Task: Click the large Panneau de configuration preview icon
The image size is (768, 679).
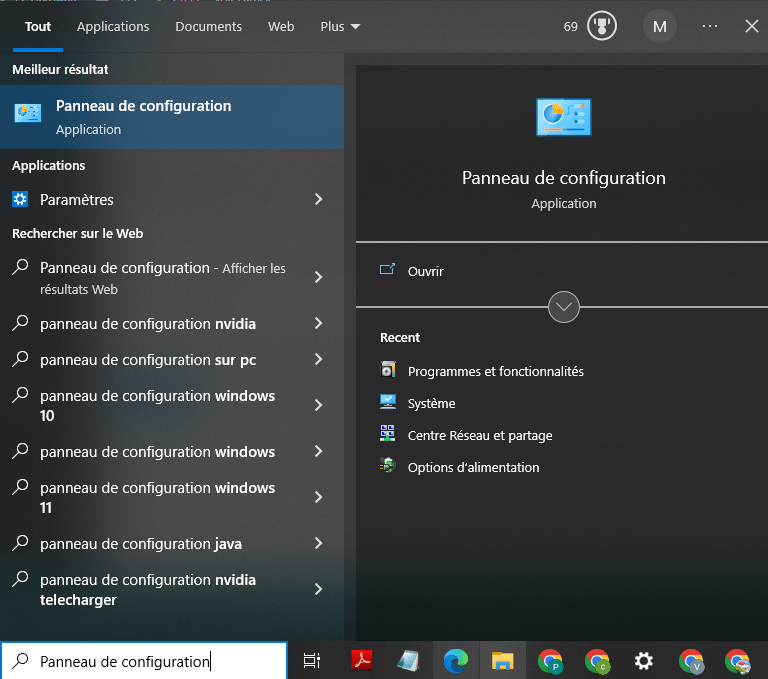Action: click(x=564, y=117)
